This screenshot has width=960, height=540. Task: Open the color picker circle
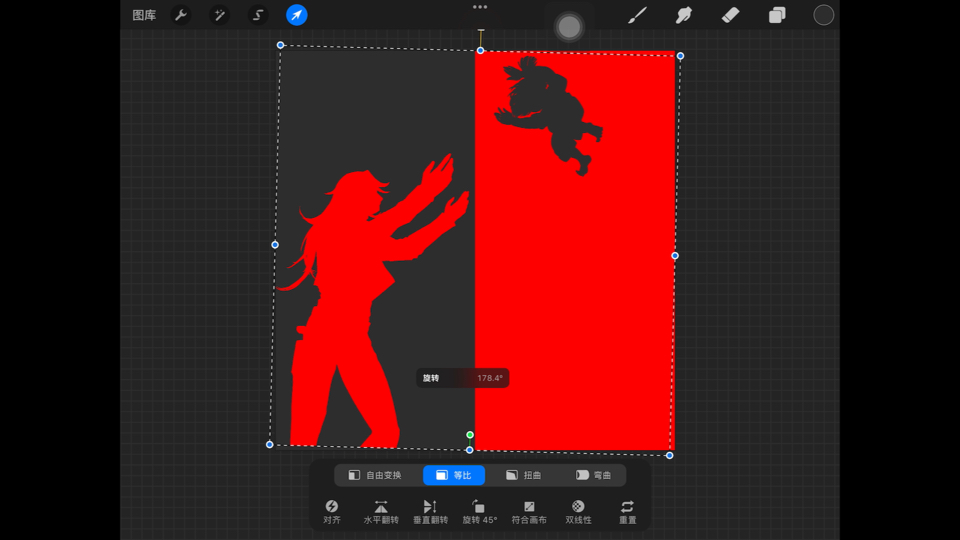pos(823,15)
